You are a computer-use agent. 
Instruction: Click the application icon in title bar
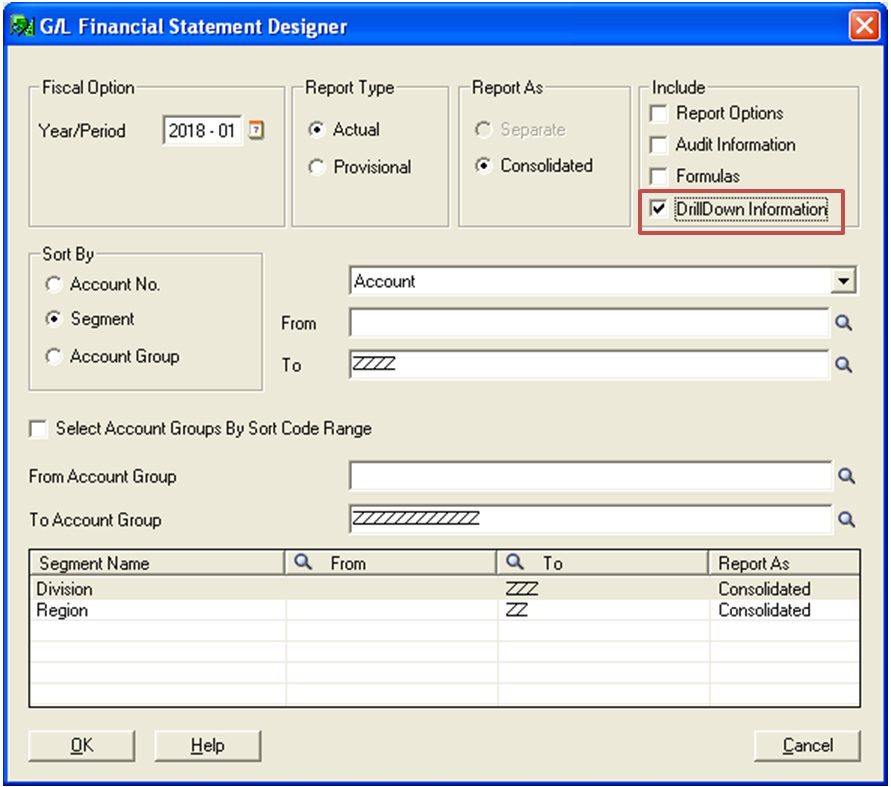[22, 26]
